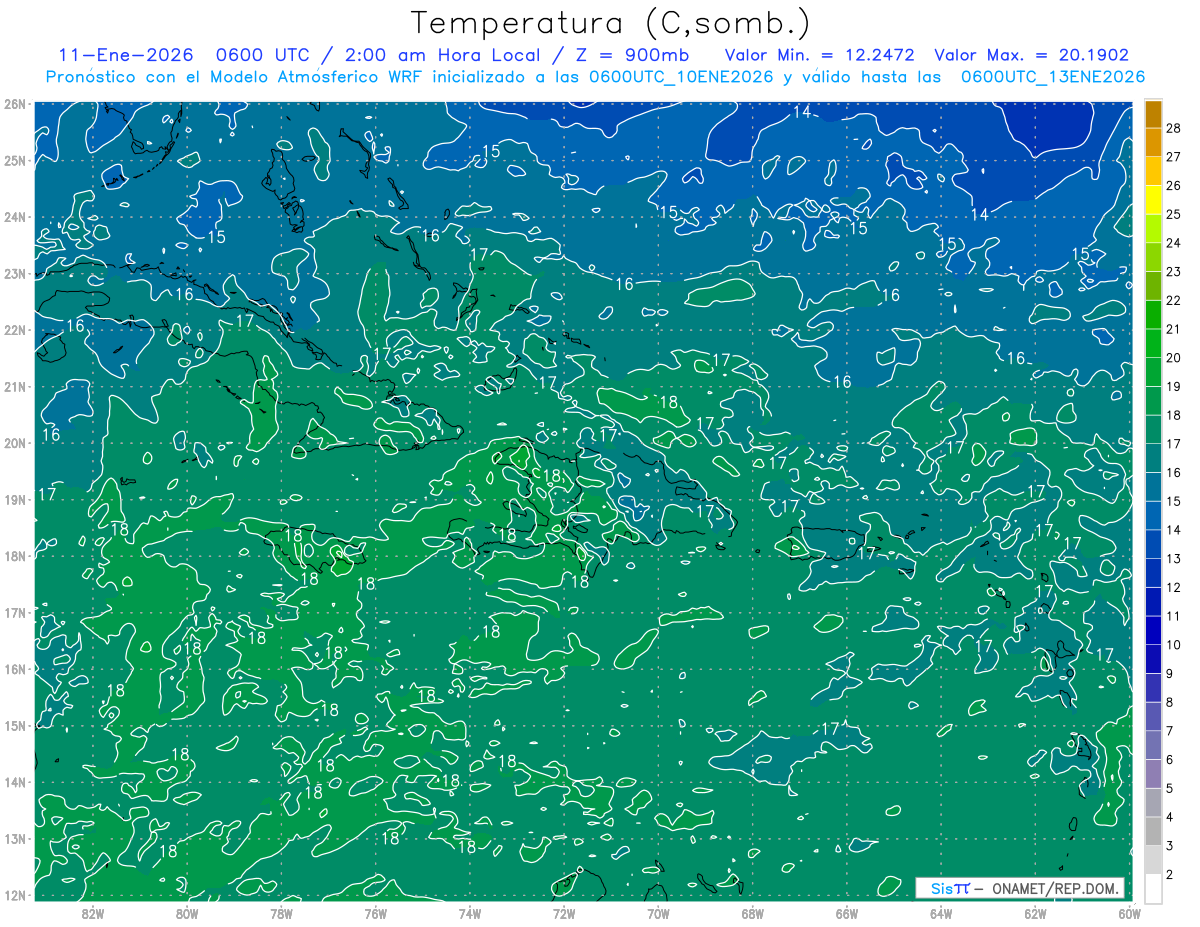Click the "70W" longitude axis label
This screenshot has height=927, width=1200.
[x=657, y=913]
